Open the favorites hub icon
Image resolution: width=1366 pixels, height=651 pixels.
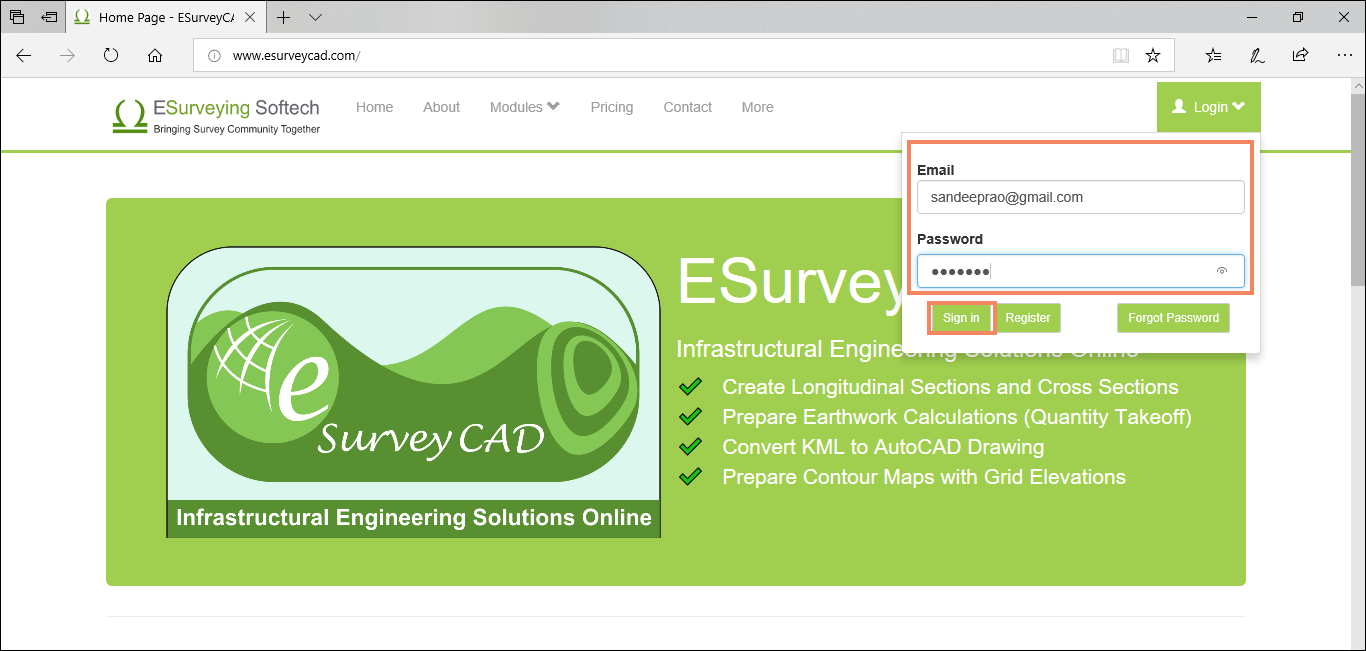(x=1213, y=56)
